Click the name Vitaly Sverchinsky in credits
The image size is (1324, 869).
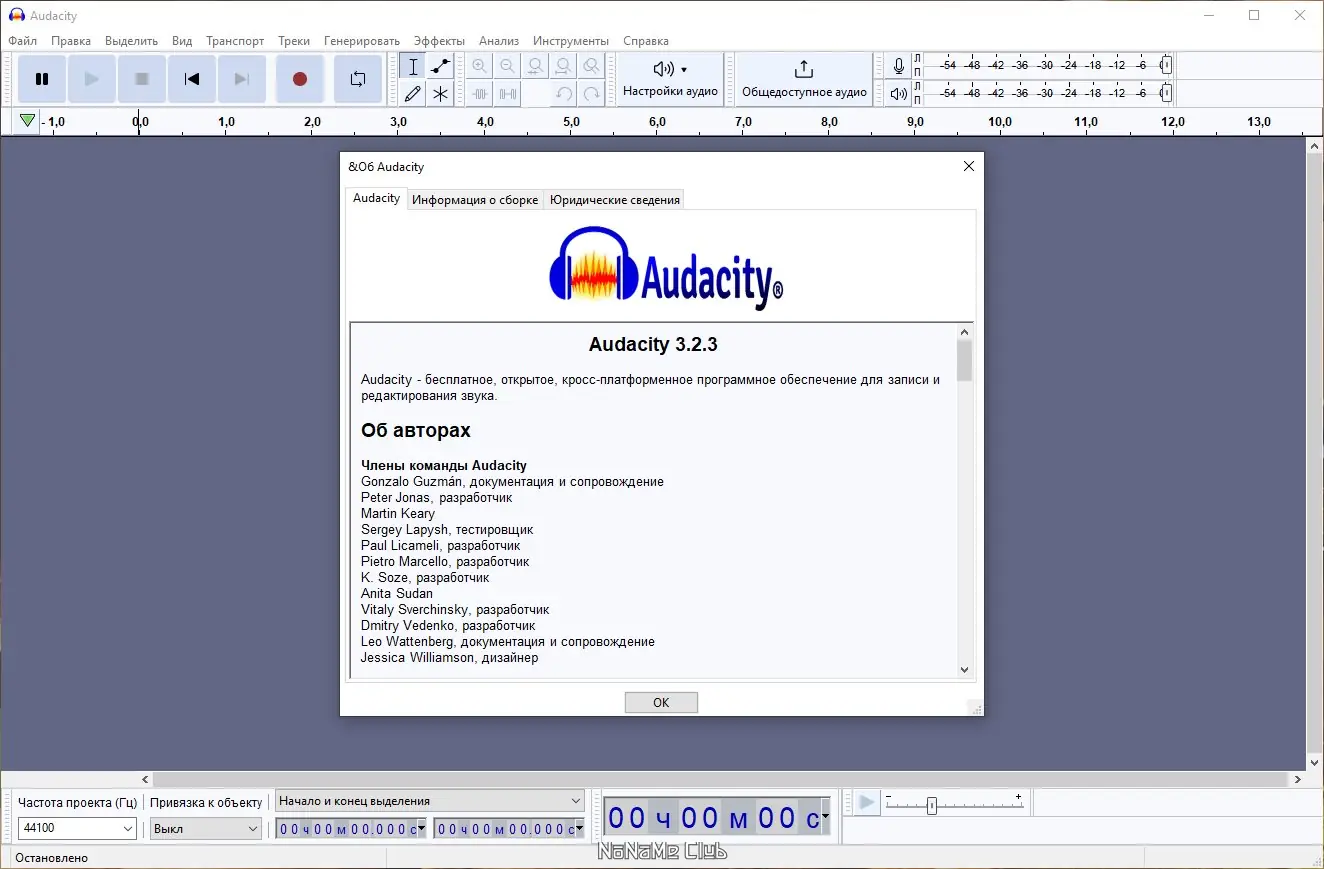click(x=414, y=610)
